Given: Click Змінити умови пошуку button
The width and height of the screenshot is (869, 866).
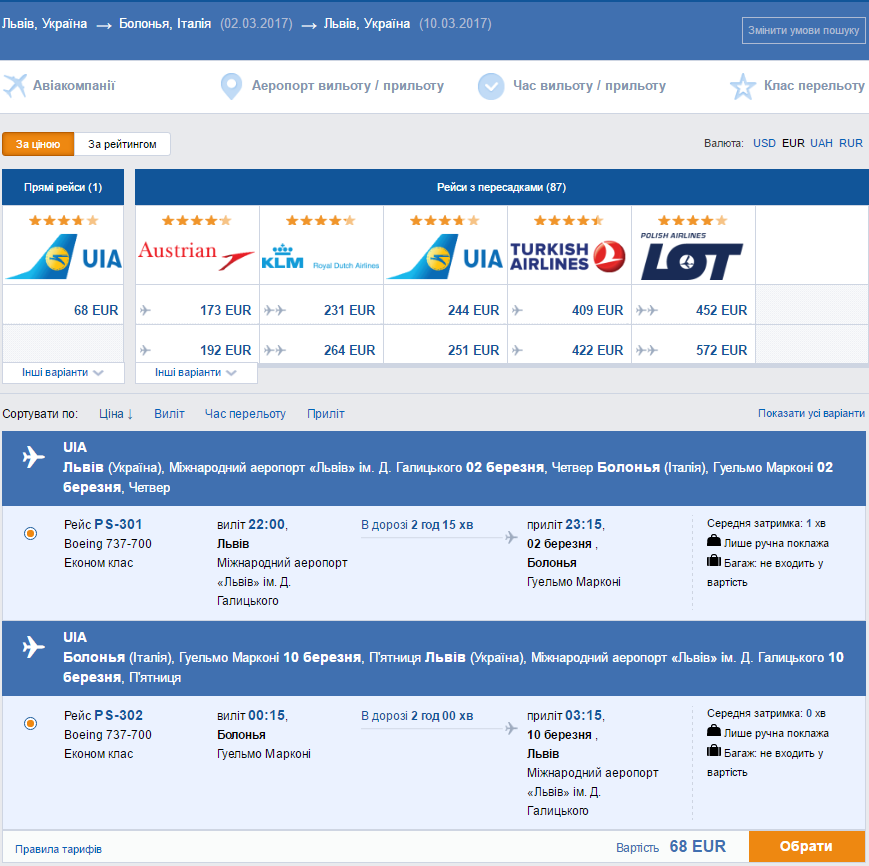Looking at the screenshot, I should click(804, 30).
